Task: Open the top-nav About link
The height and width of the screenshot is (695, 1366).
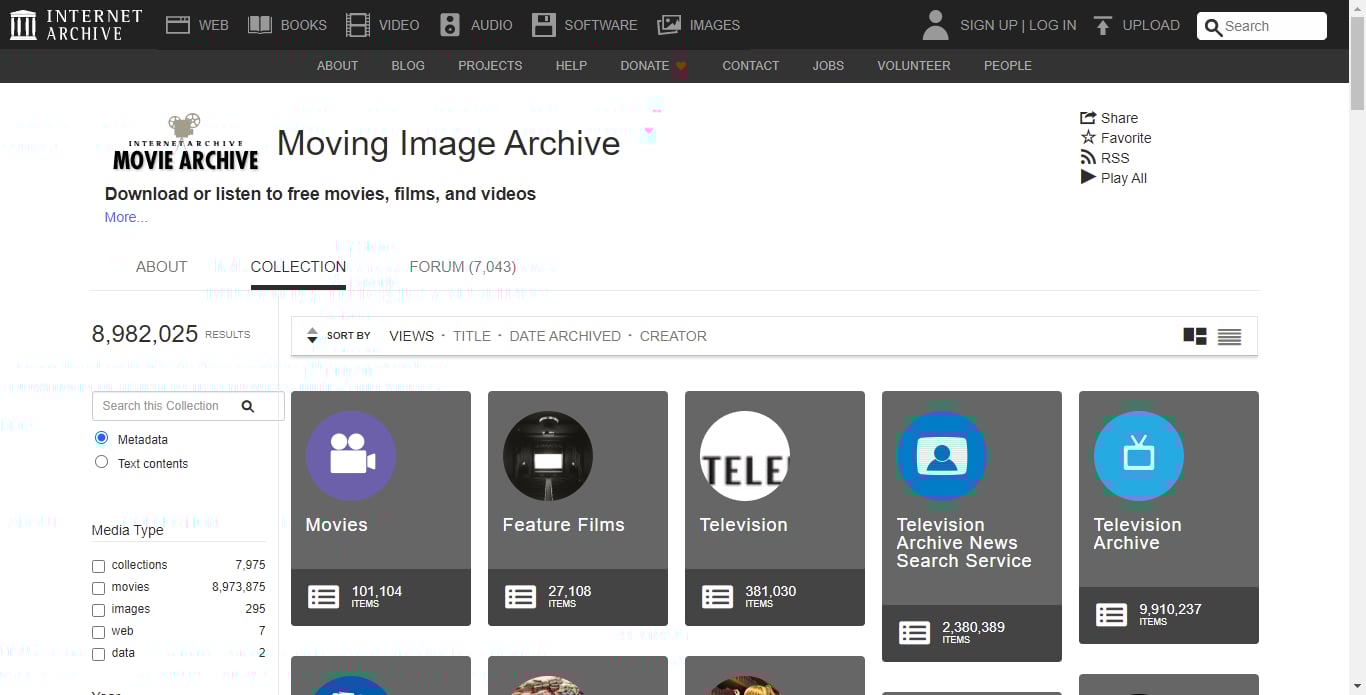Action: click(337, 66)
